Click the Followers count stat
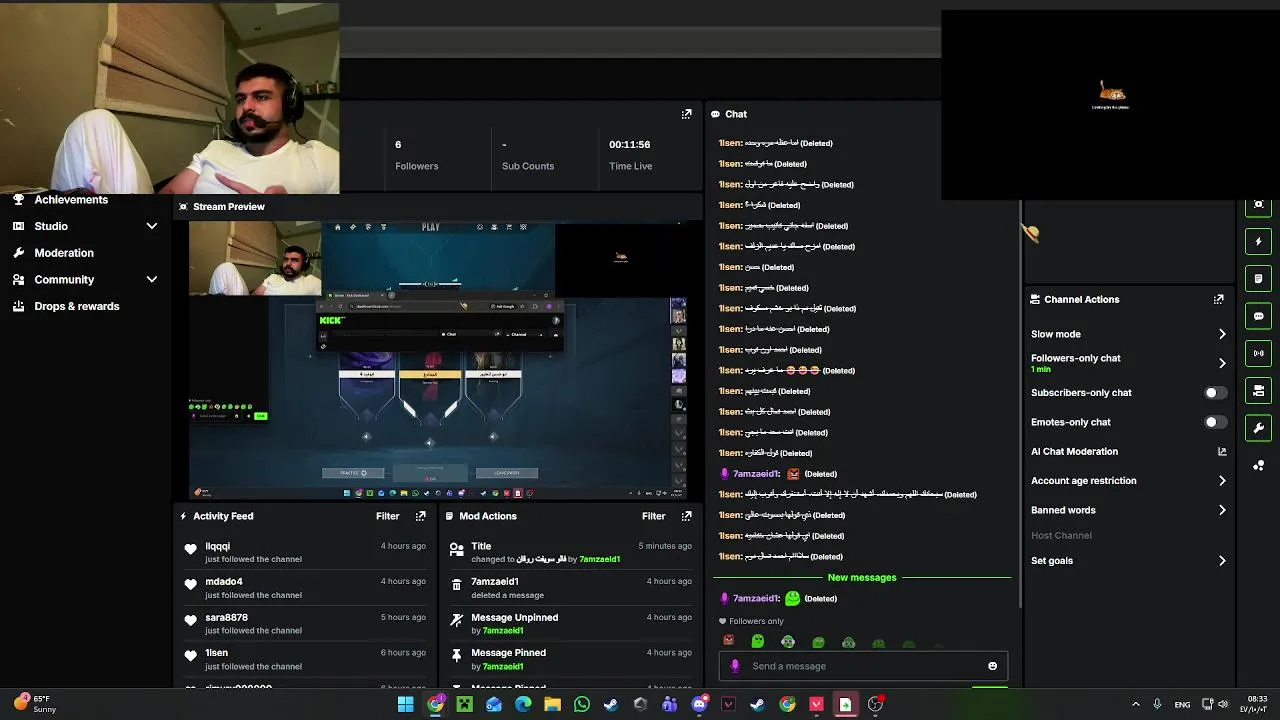 417,155
